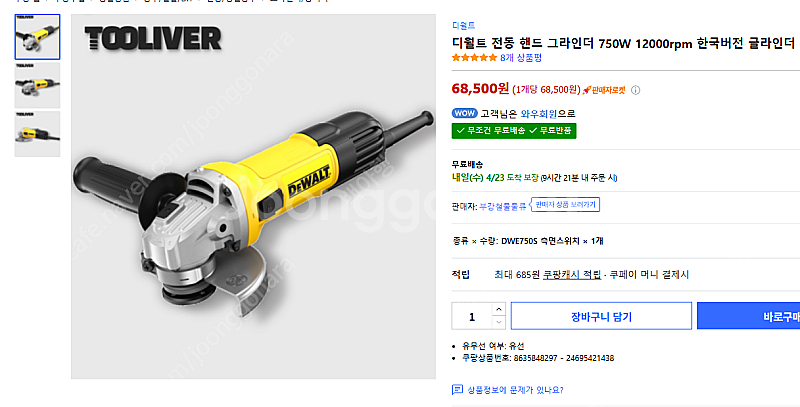Image resolution: width=800 pixels, height=407 pixels.
Task: Increase quantity with the up arrow
Action: click(498, 309)
